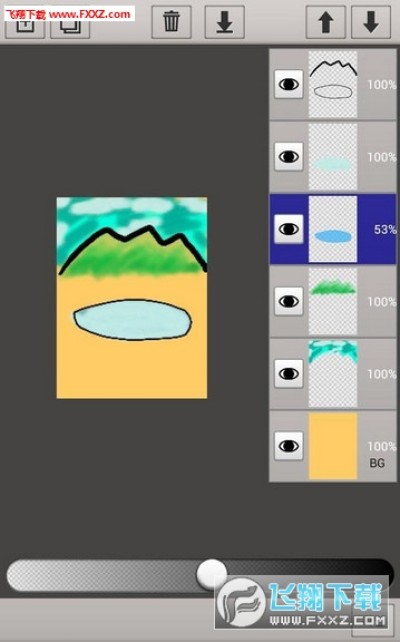Viewport: 400px width, 642px height.
Task: Toggle visibility of the light blue pond layer
Action: (x=289, y=156)
